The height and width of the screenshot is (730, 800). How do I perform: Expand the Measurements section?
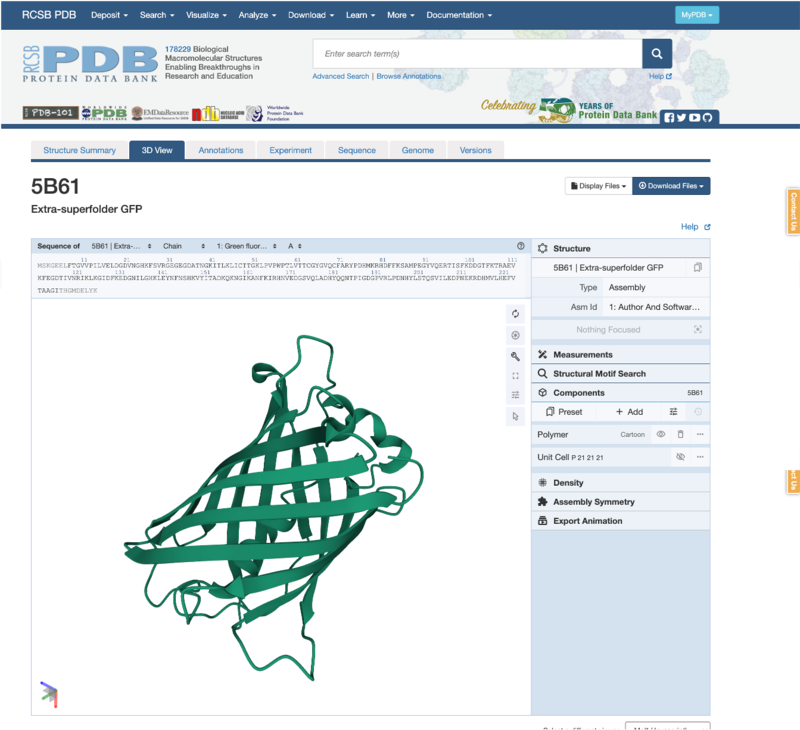pos(582,355)
